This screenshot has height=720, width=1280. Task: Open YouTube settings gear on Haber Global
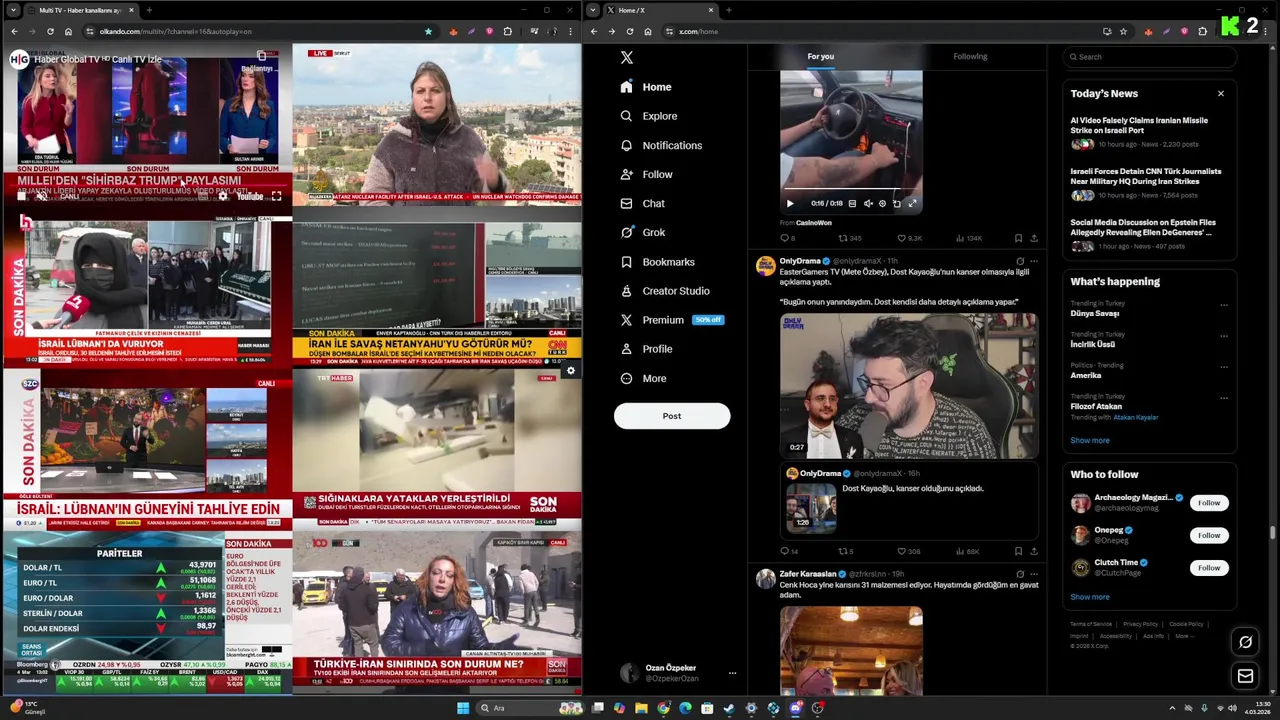[223, 196]
